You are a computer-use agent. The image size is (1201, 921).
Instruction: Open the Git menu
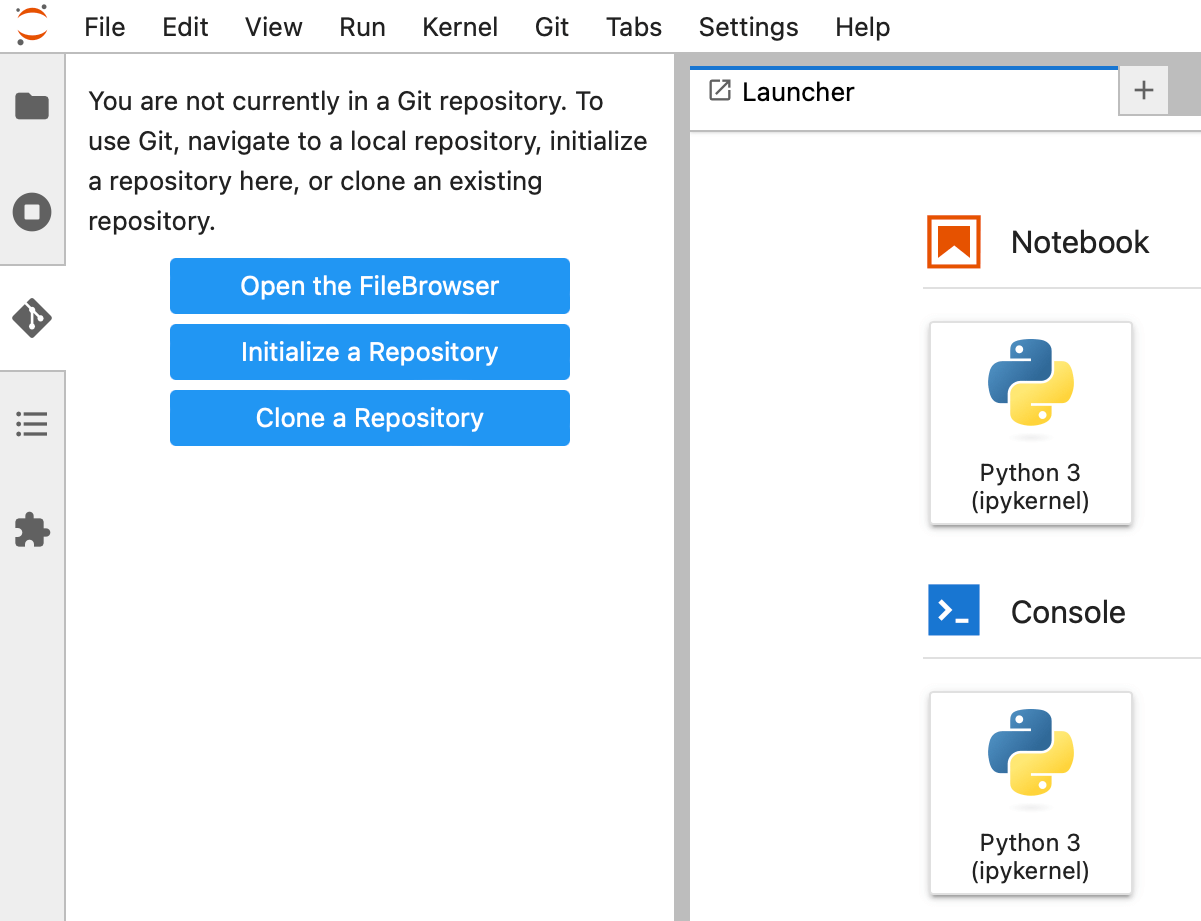(x=552, y=27)
